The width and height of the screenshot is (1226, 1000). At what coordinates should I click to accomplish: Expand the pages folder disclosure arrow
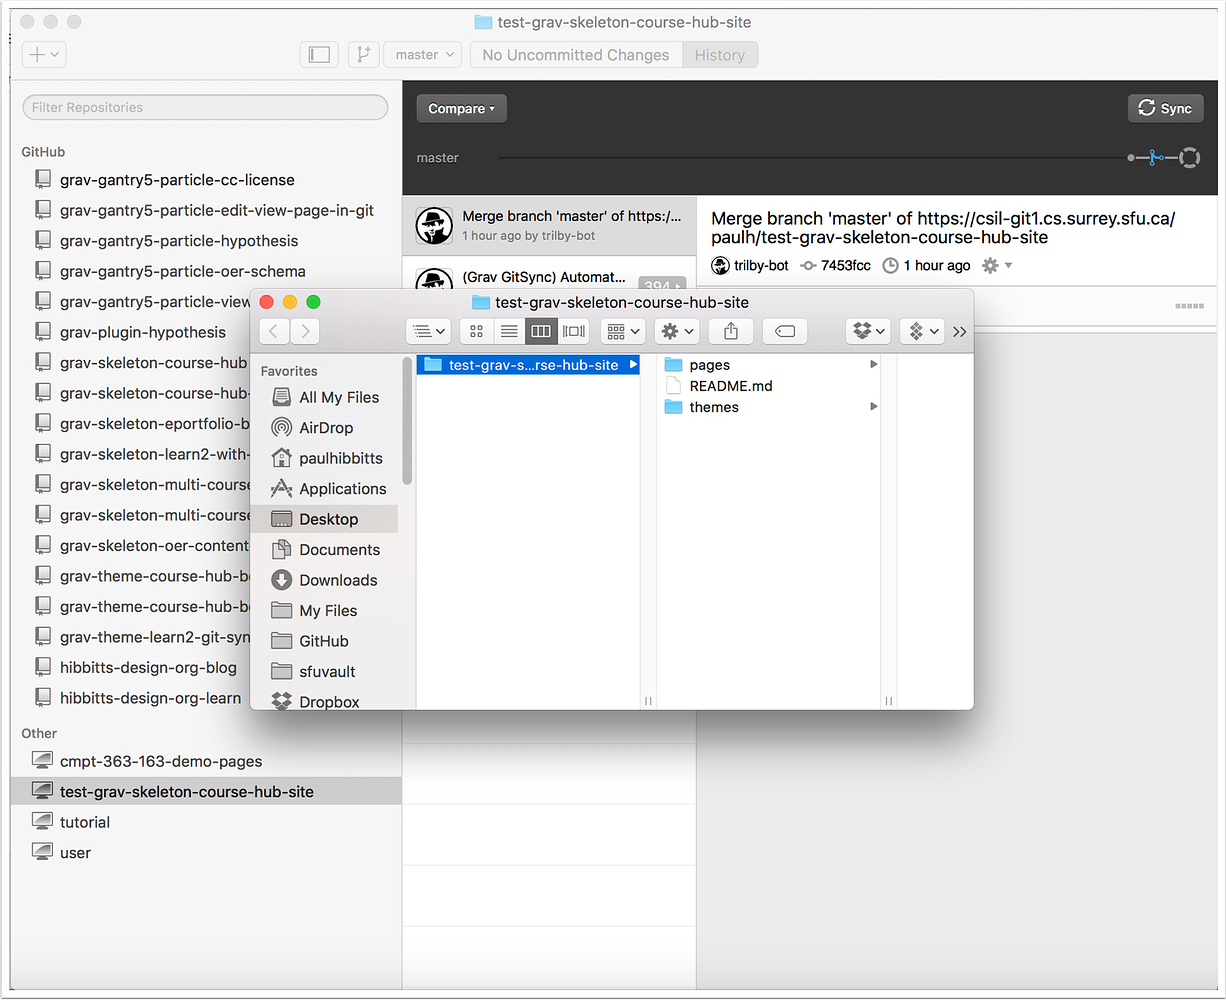point(874,365)
